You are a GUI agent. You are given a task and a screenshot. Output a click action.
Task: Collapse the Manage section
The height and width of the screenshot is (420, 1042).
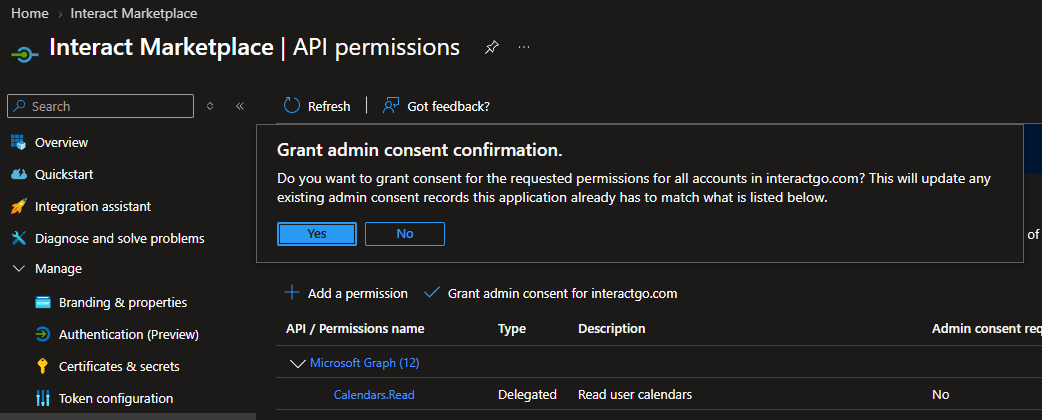(19, 268)
